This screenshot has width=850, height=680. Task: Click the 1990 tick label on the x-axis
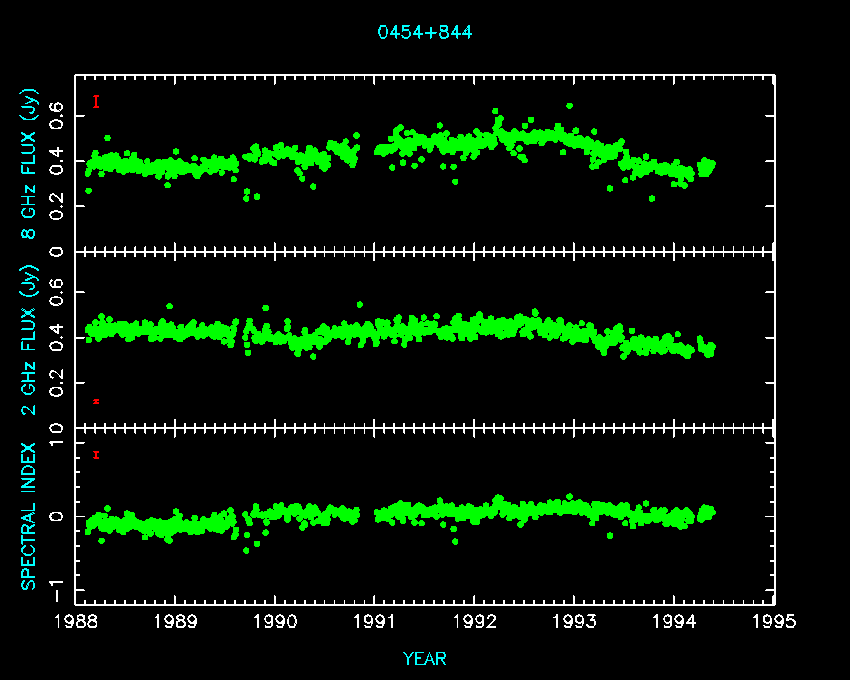[275, 622]
